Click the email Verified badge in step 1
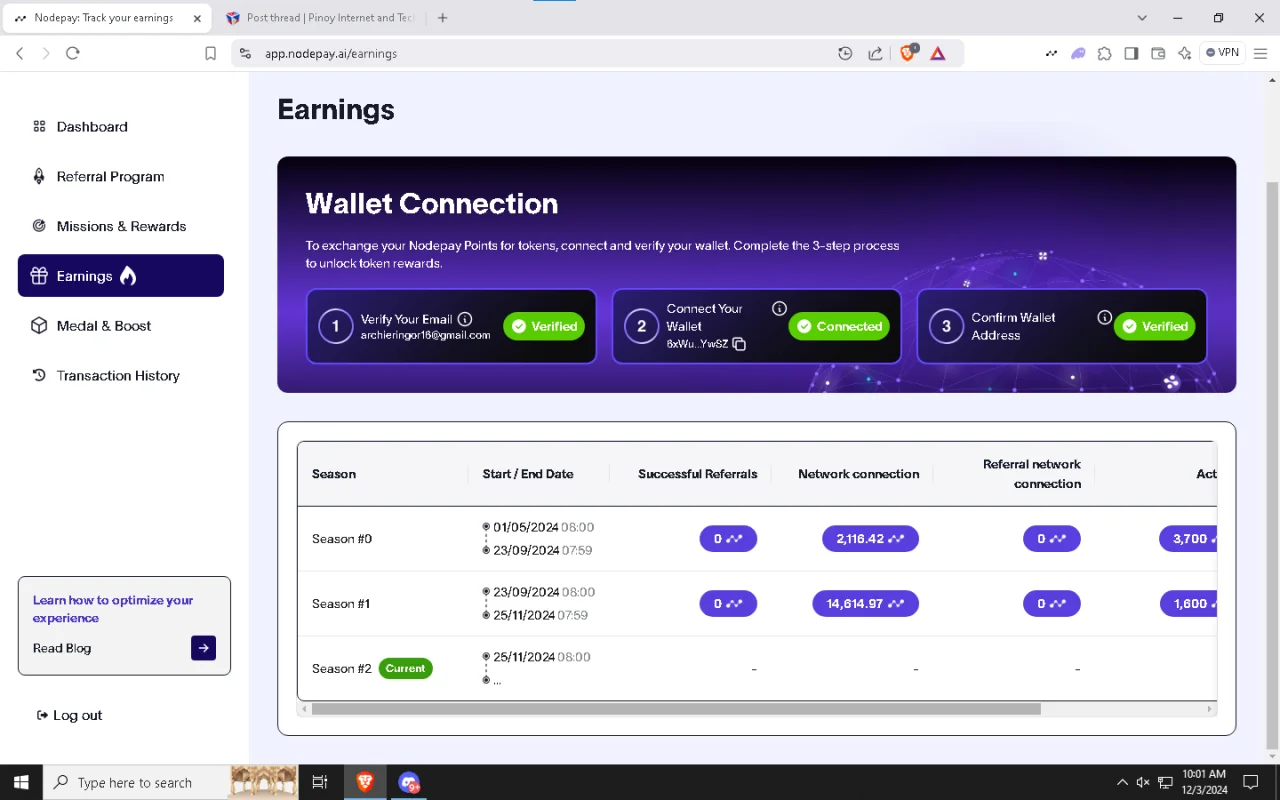Viewport: 1280px width, 800px height. 544,326
